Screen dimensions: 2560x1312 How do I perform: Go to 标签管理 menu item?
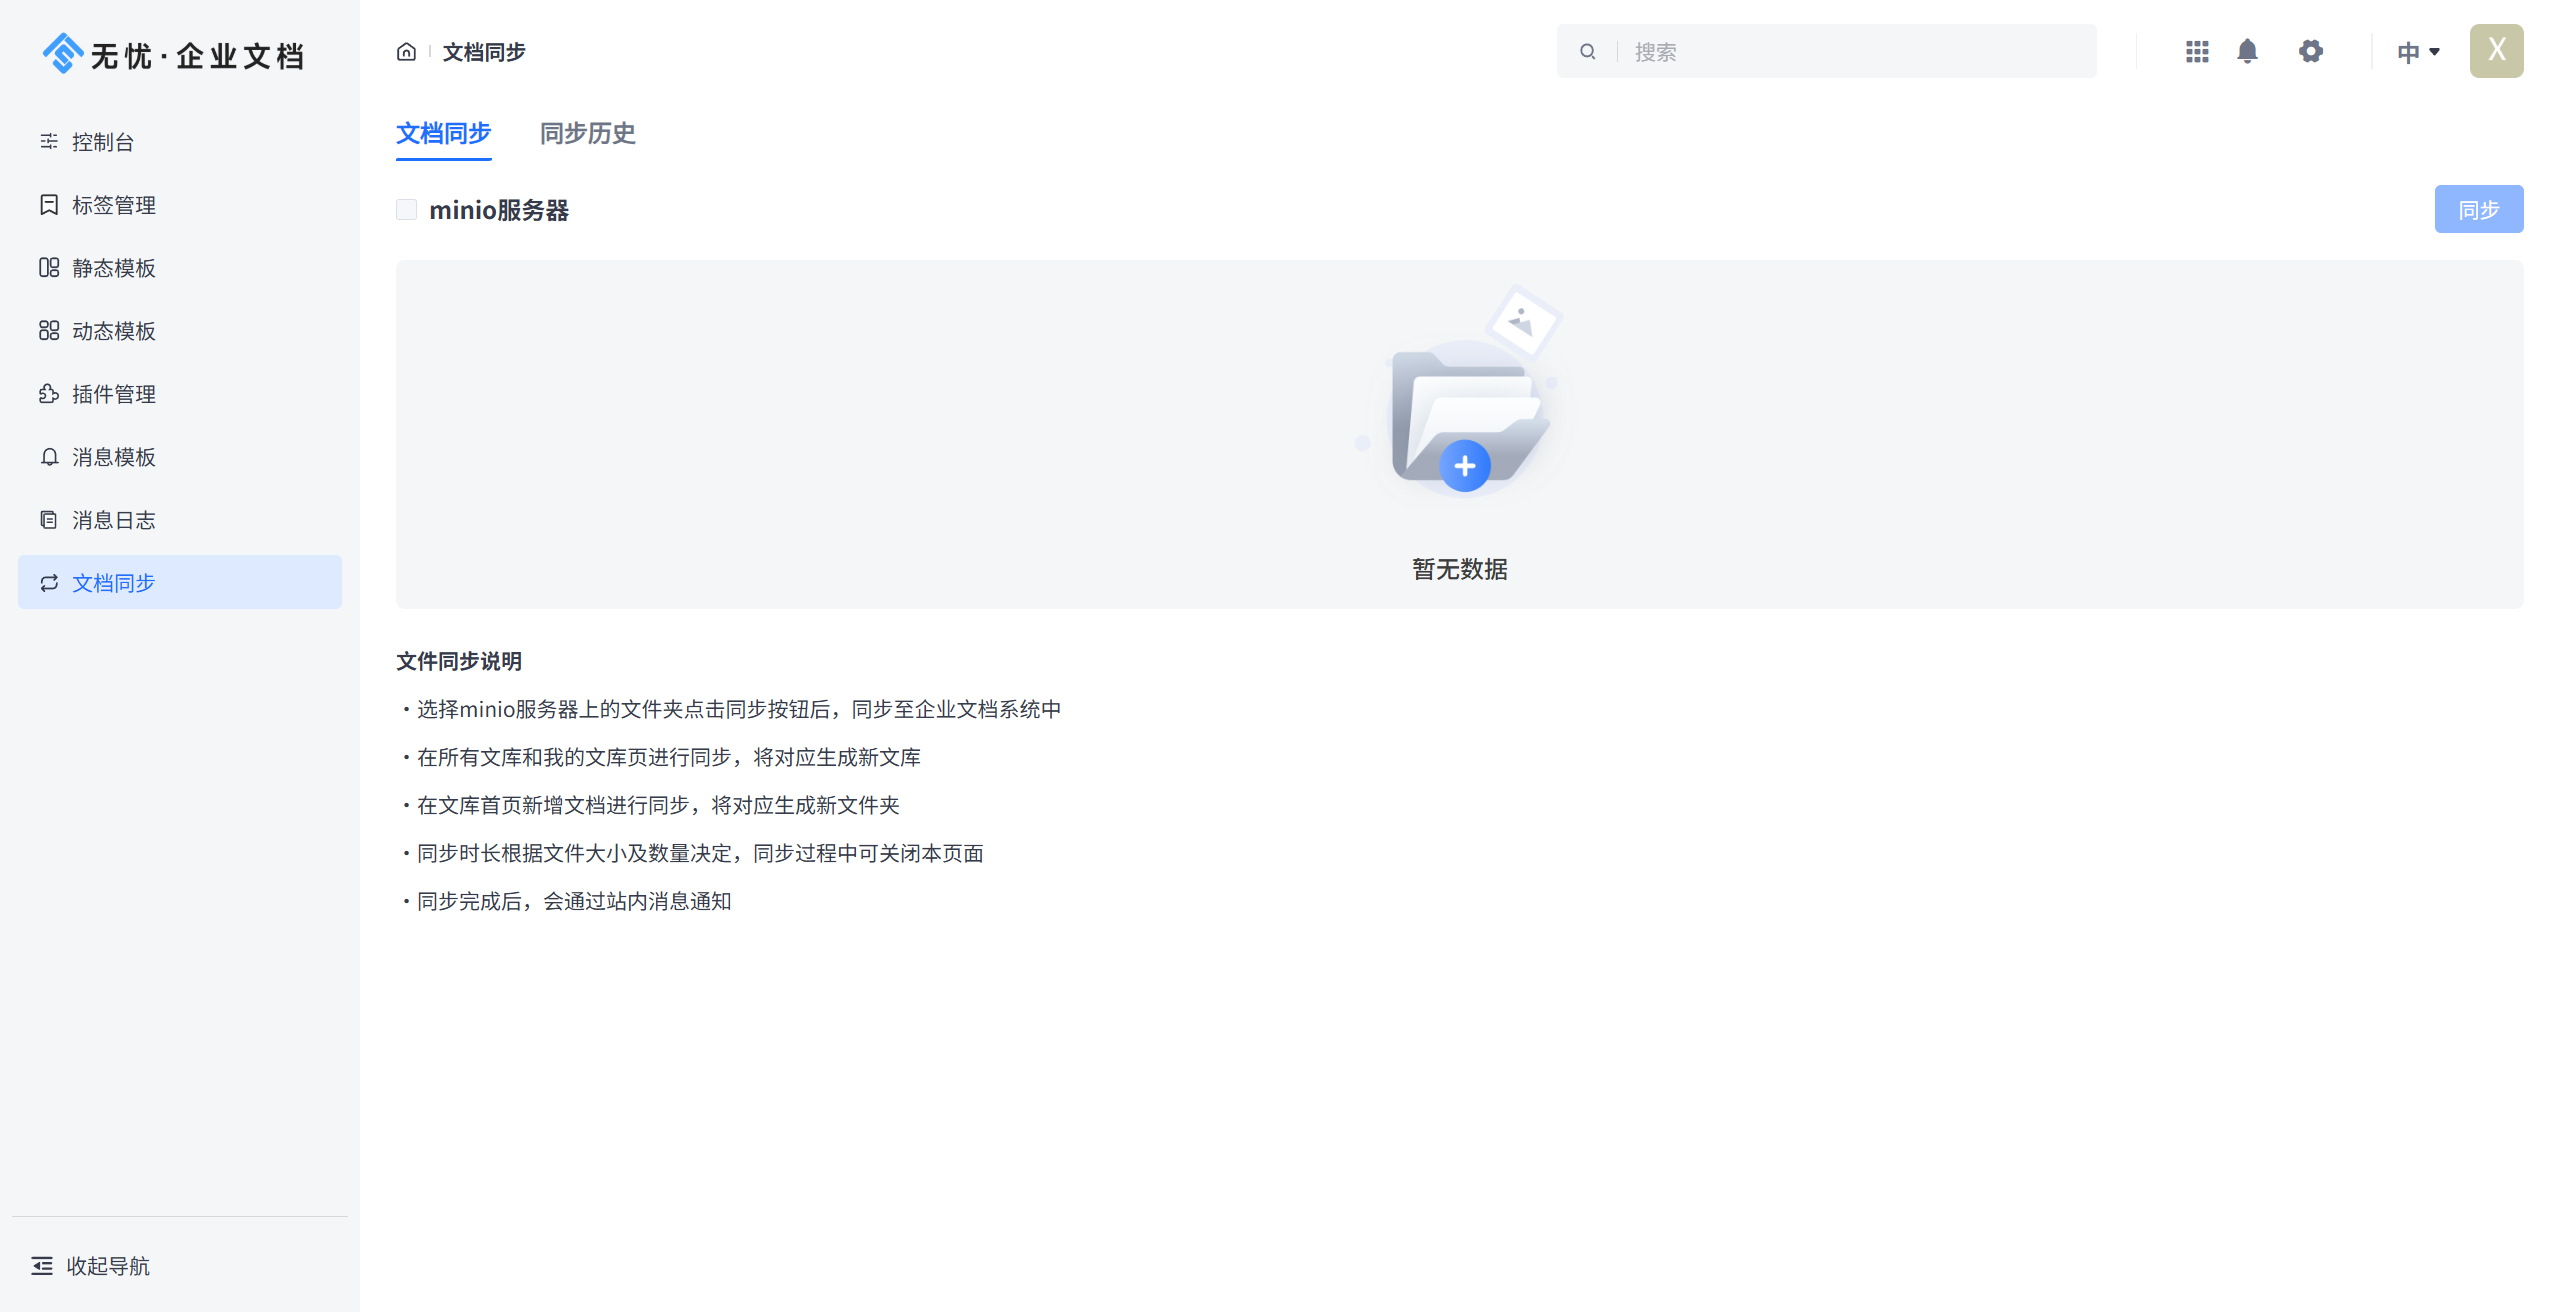point(113,205)
